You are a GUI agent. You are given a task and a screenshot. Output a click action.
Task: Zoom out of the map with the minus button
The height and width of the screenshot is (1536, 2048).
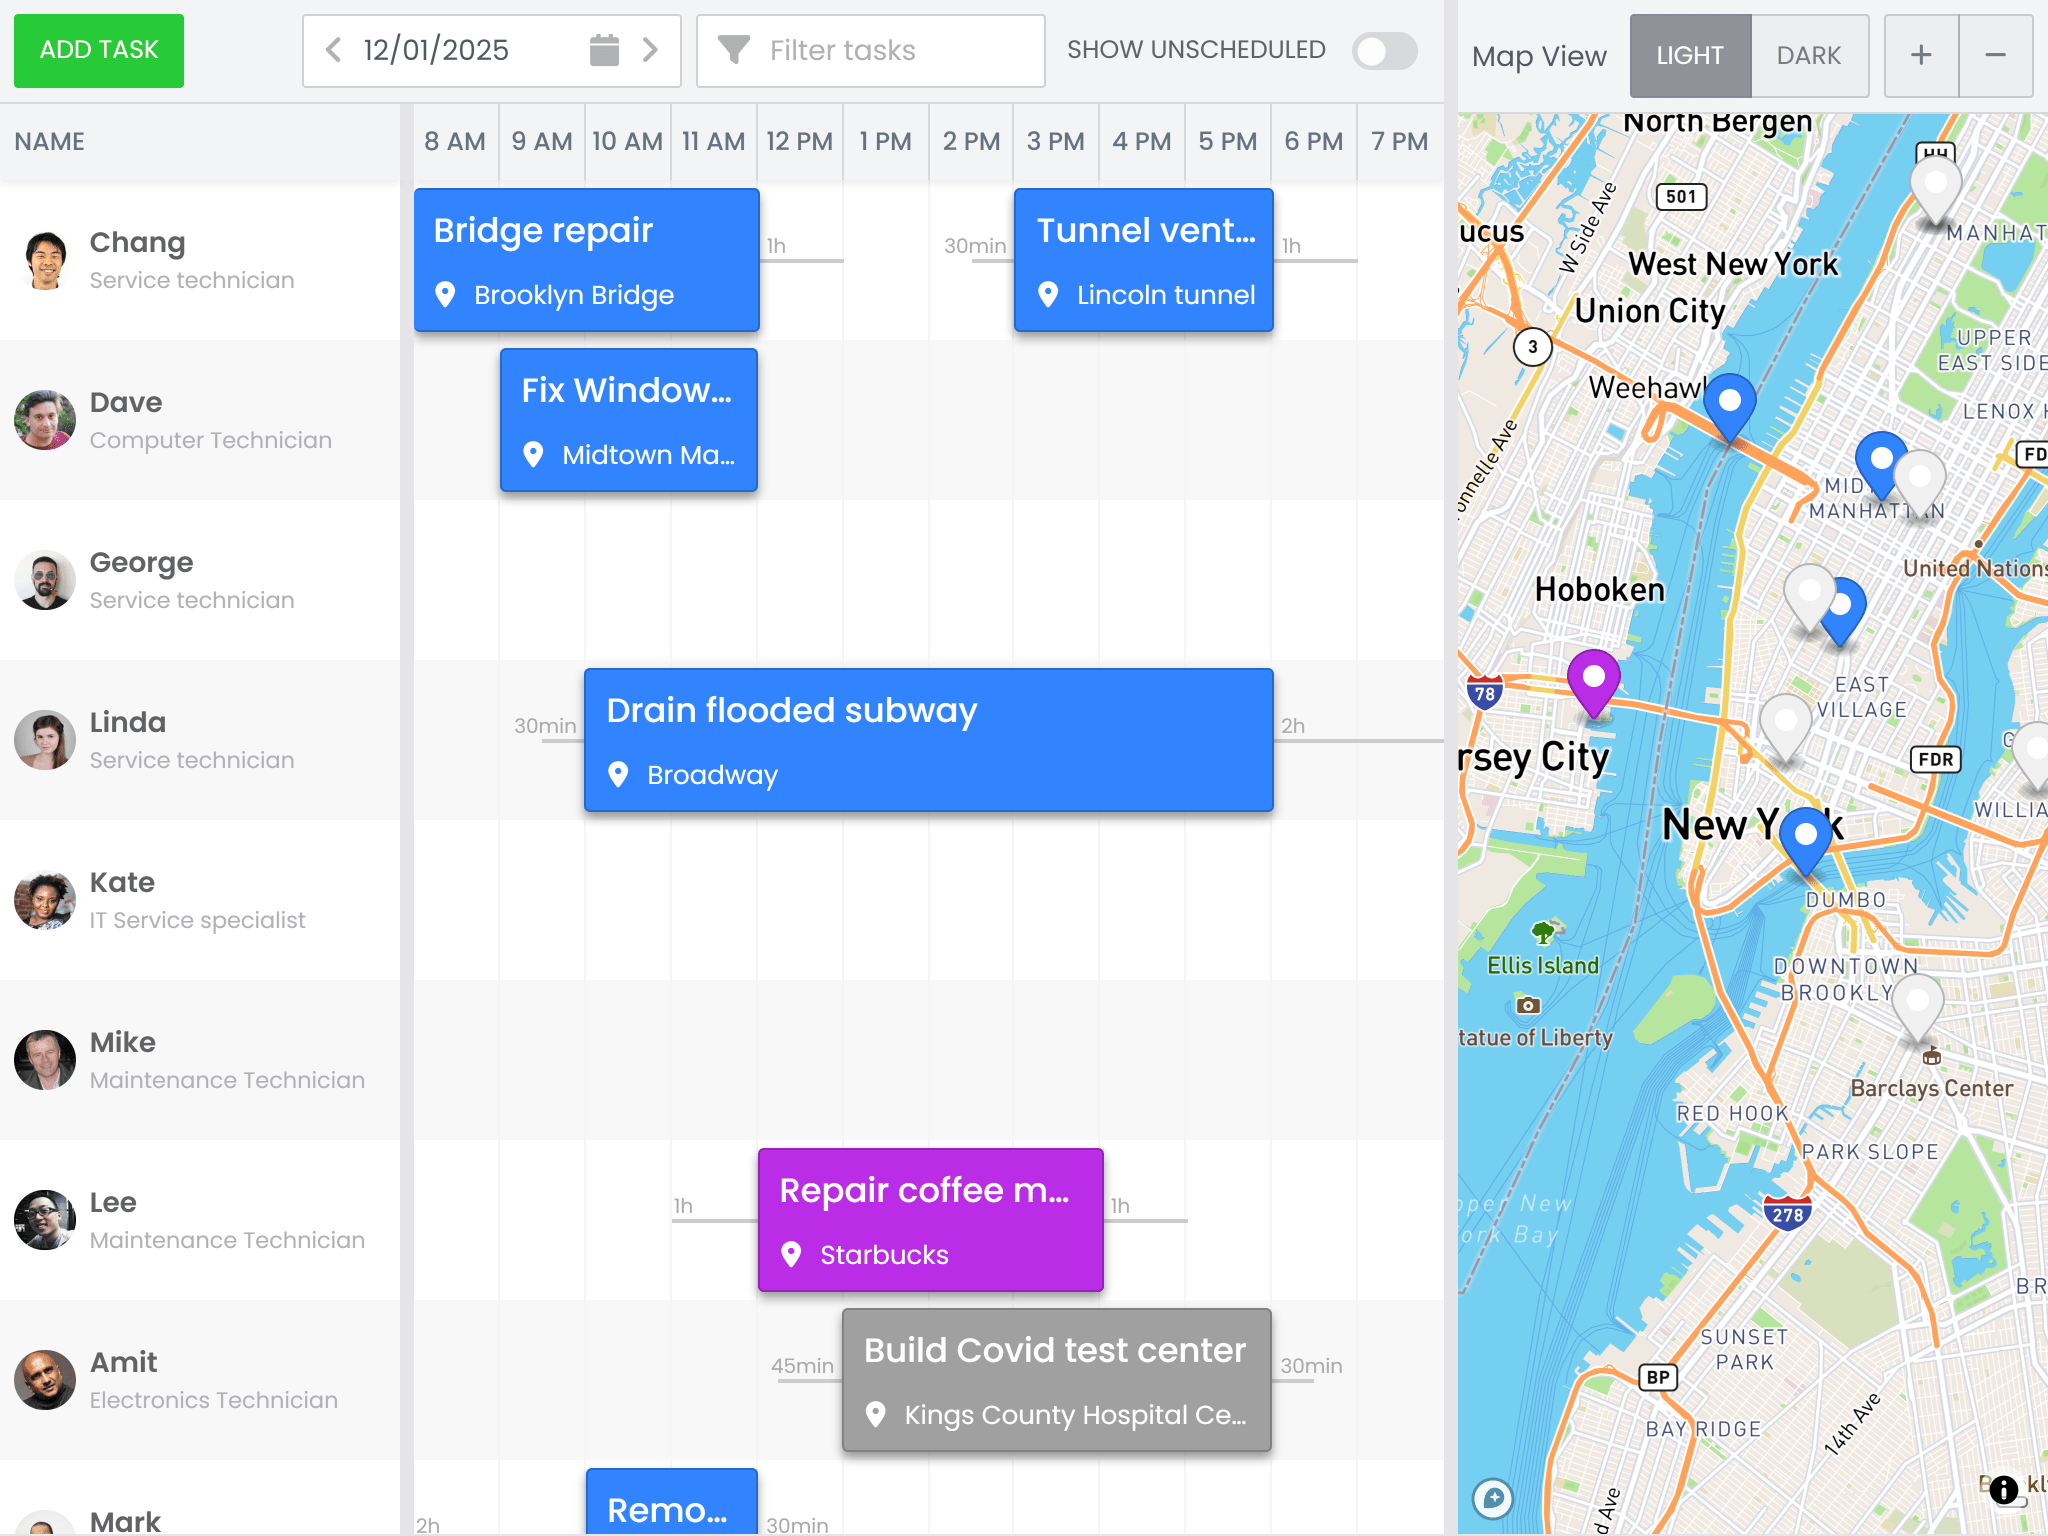(1996, 55)
